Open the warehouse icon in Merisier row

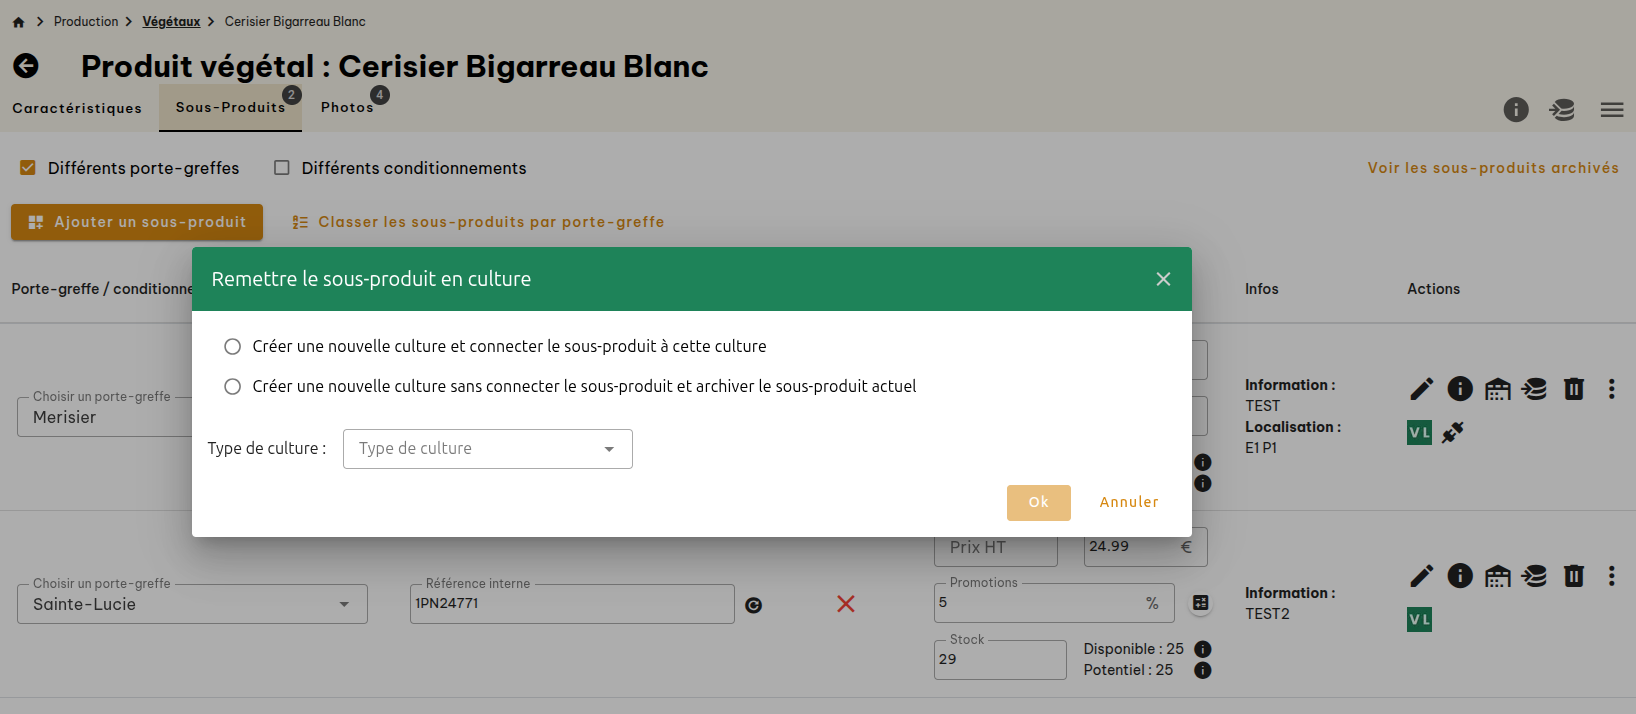click(x=1497, y=388)
